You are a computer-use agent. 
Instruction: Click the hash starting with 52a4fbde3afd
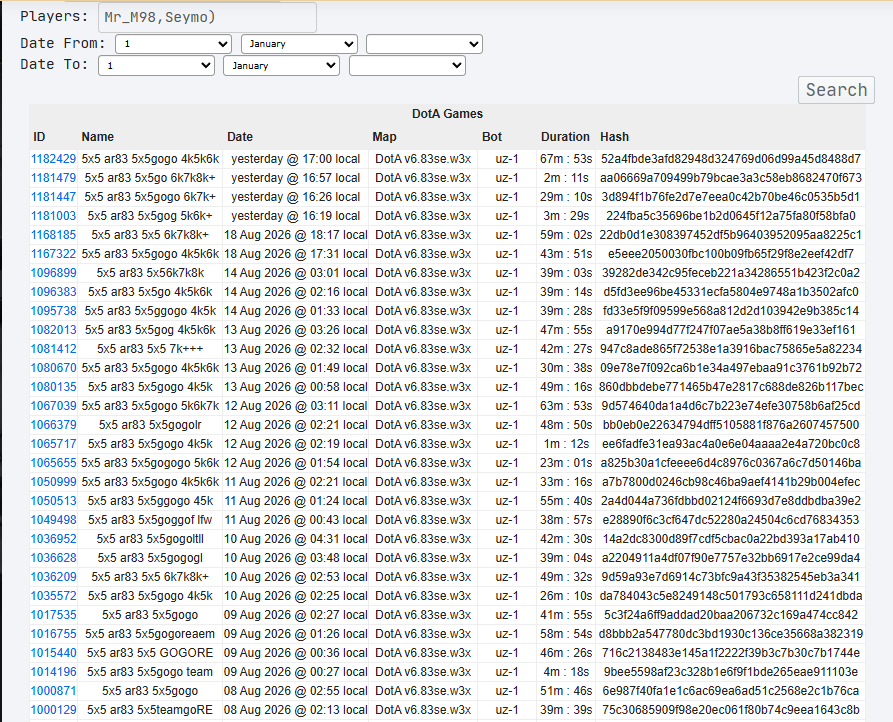[731, 159]
